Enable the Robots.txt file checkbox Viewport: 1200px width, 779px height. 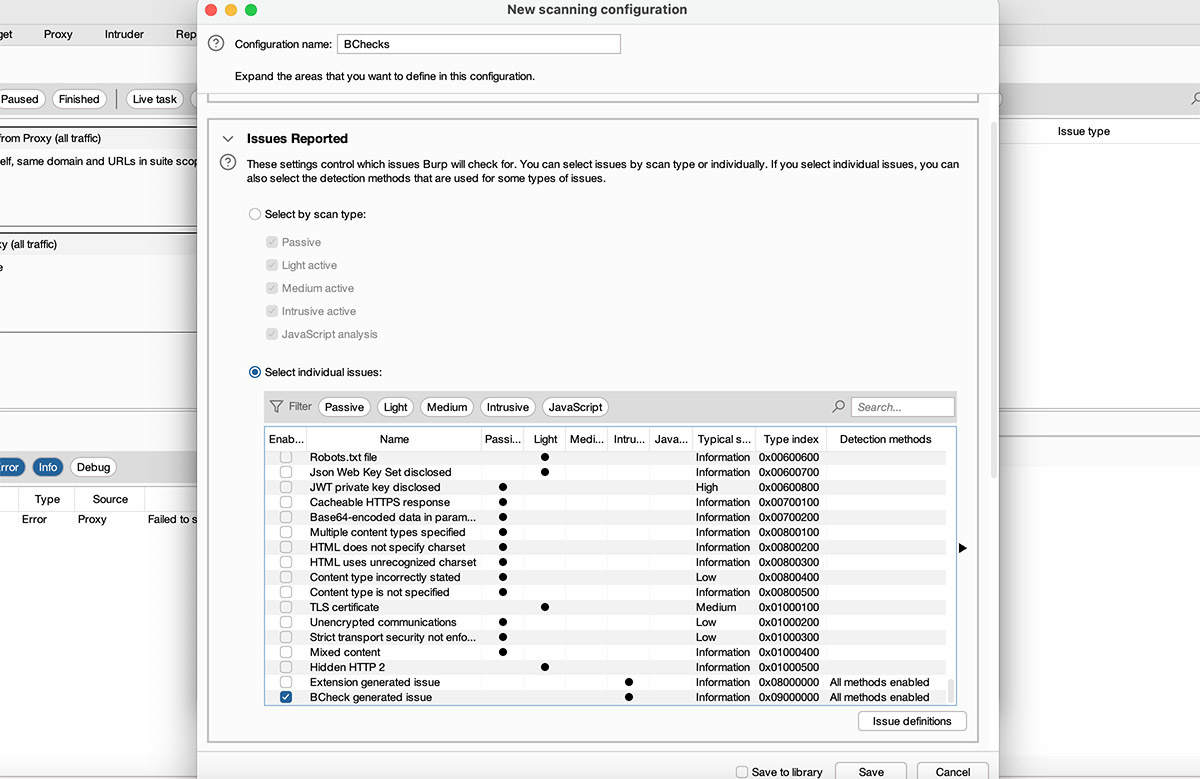[286, 457]
